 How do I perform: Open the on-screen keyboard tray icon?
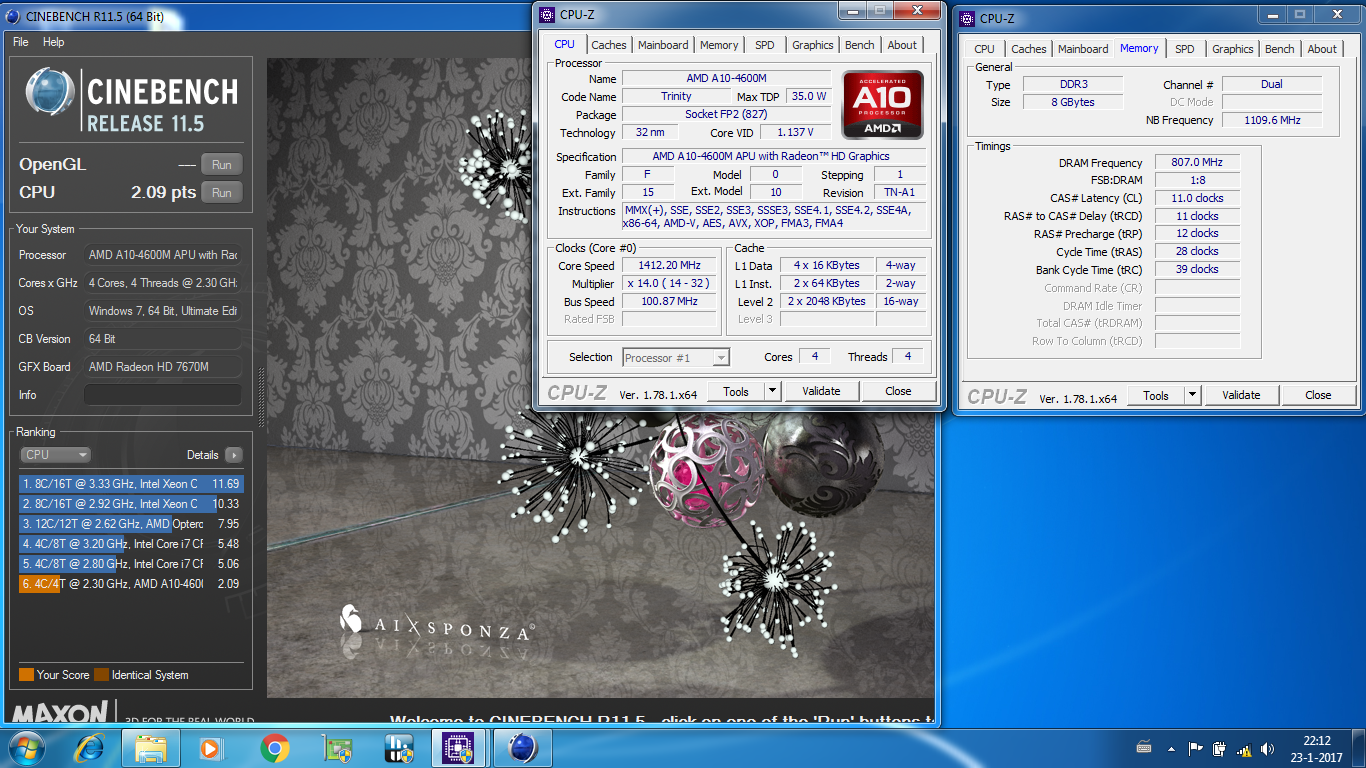pos(1144,748)
